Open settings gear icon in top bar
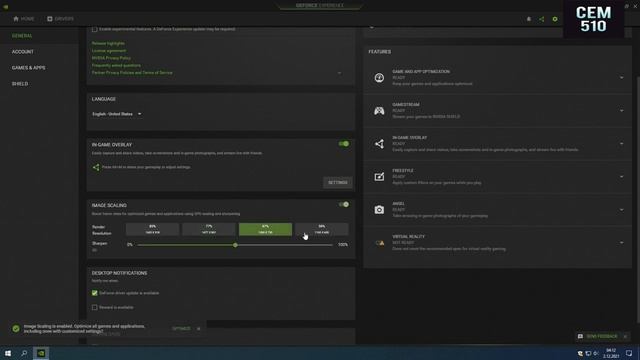This screenshot has height=360, width=640. click(x=555, y=19)
